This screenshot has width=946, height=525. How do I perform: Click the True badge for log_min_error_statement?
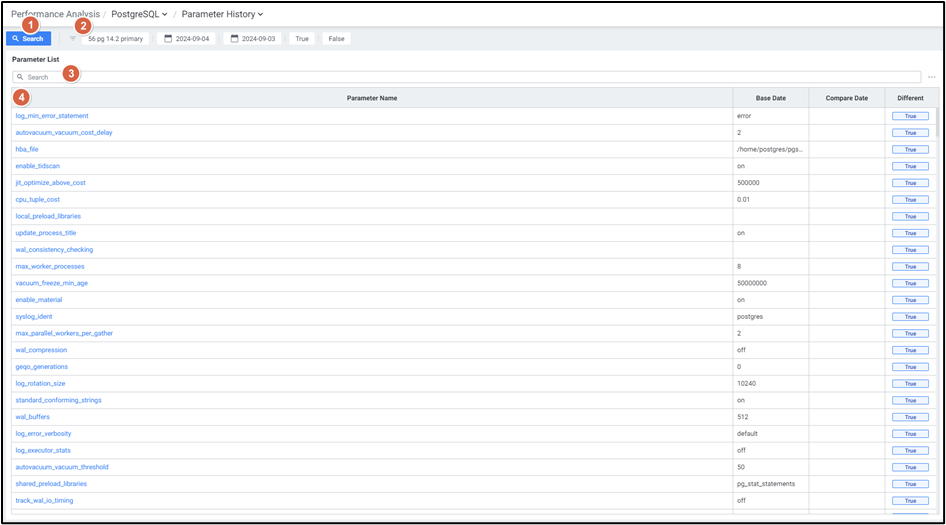910,116
